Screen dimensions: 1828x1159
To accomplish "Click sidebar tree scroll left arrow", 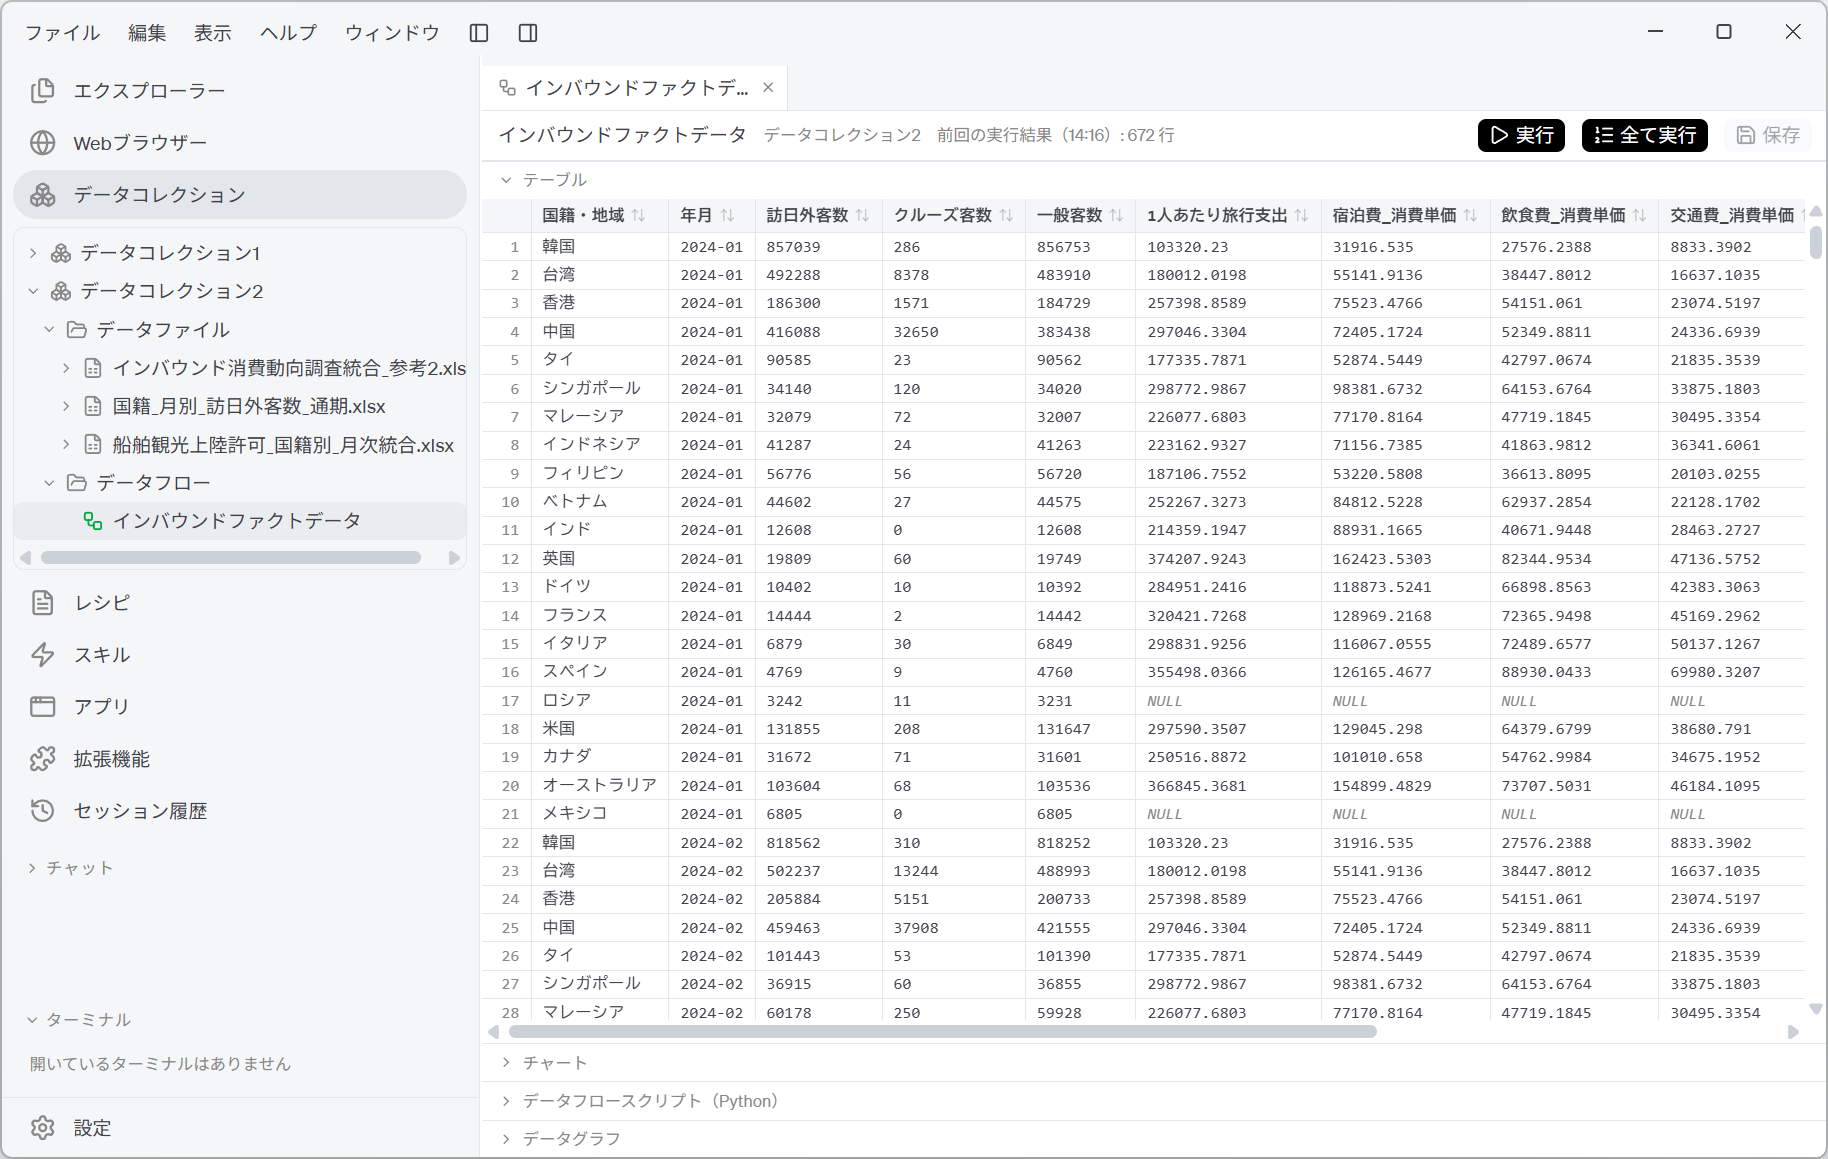I will click(26, 558).
